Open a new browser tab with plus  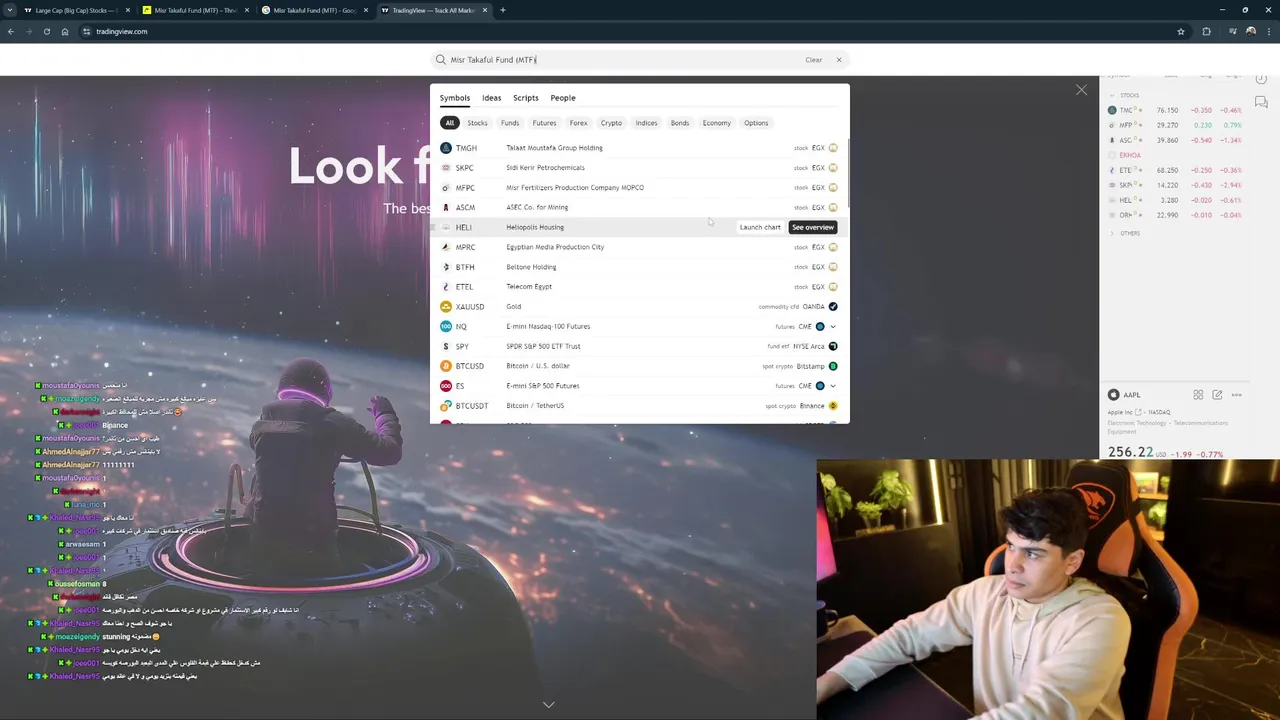[x=502, y=10]
